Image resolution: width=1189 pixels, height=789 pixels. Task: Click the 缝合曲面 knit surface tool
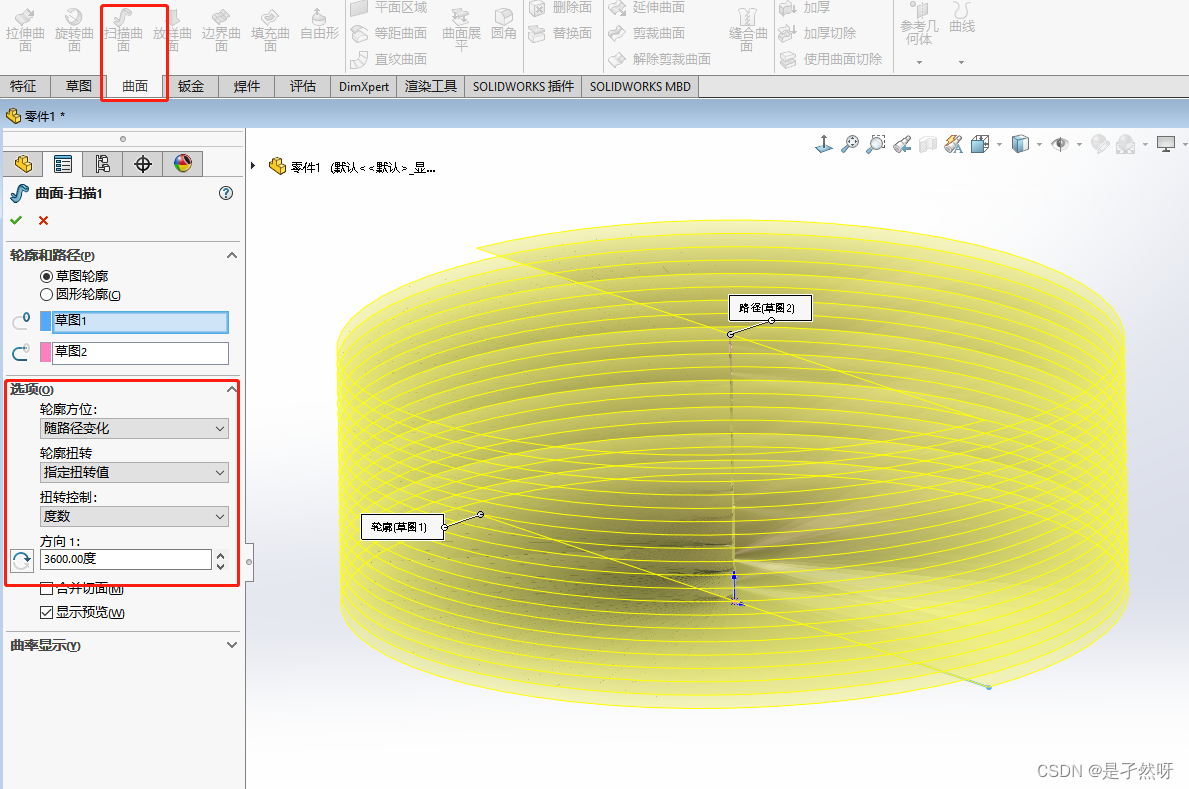click(x=748, y=30)
